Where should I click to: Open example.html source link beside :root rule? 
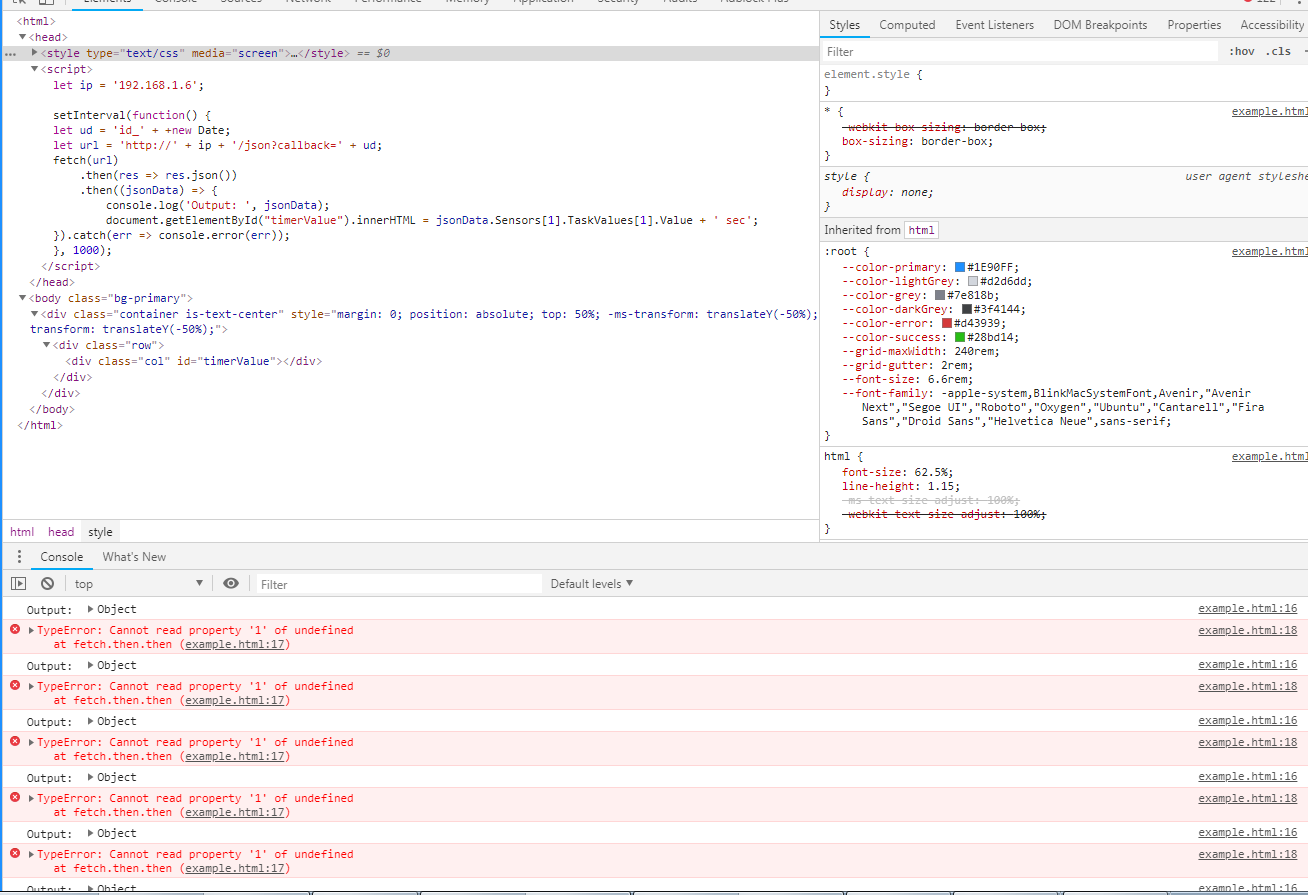coord(1270,252)
